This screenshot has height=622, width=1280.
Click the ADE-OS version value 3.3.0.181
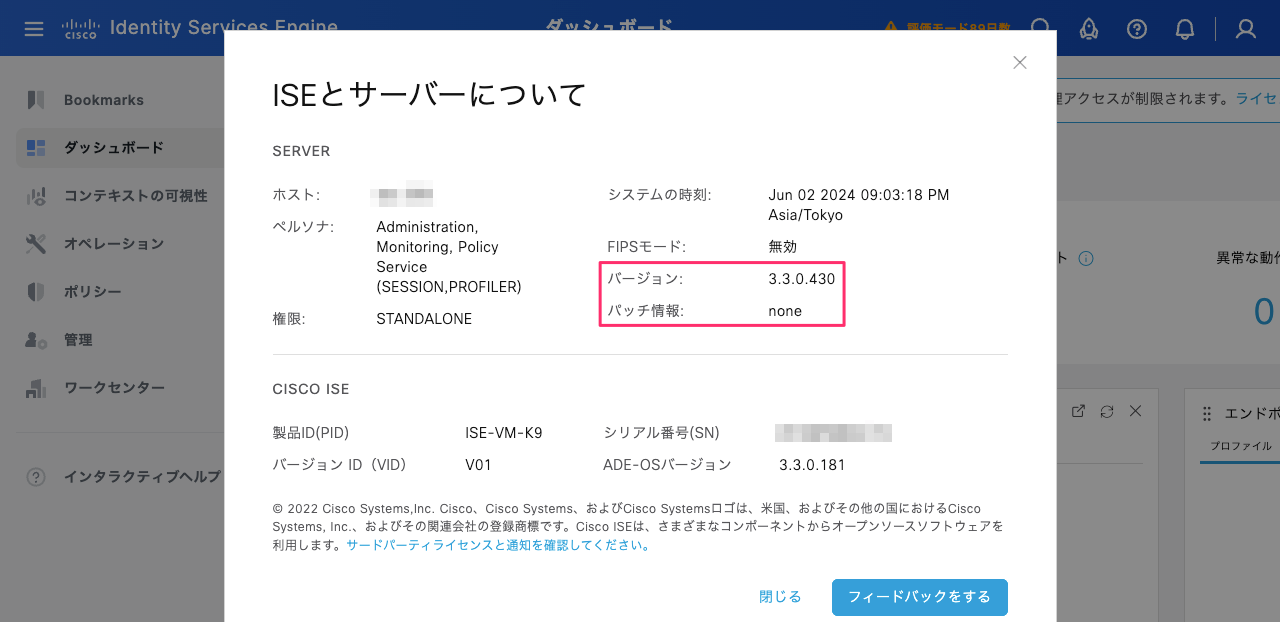(813, 465)
